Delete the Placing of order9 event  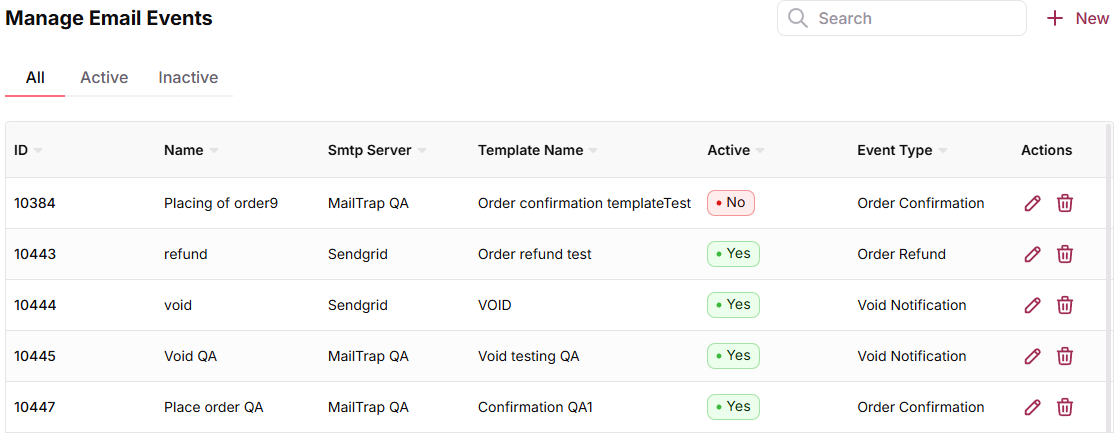tap(1065, 203)
